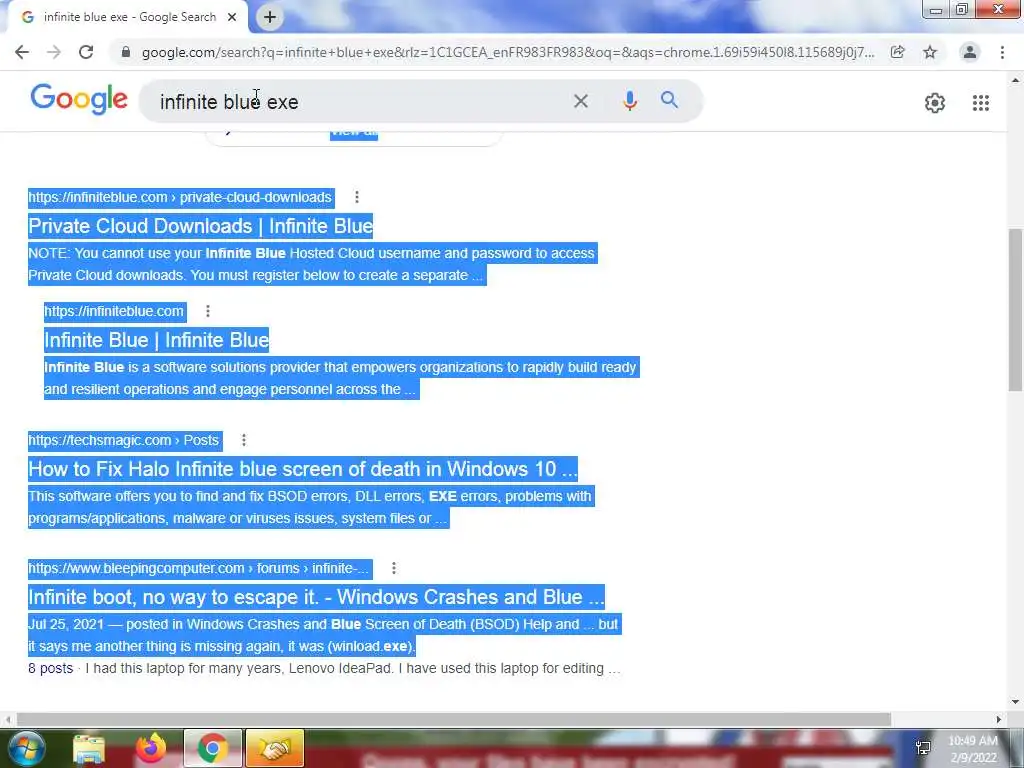Start voice search with the microphone
This screenshot has width=1024, height=768.
point(630,101)
